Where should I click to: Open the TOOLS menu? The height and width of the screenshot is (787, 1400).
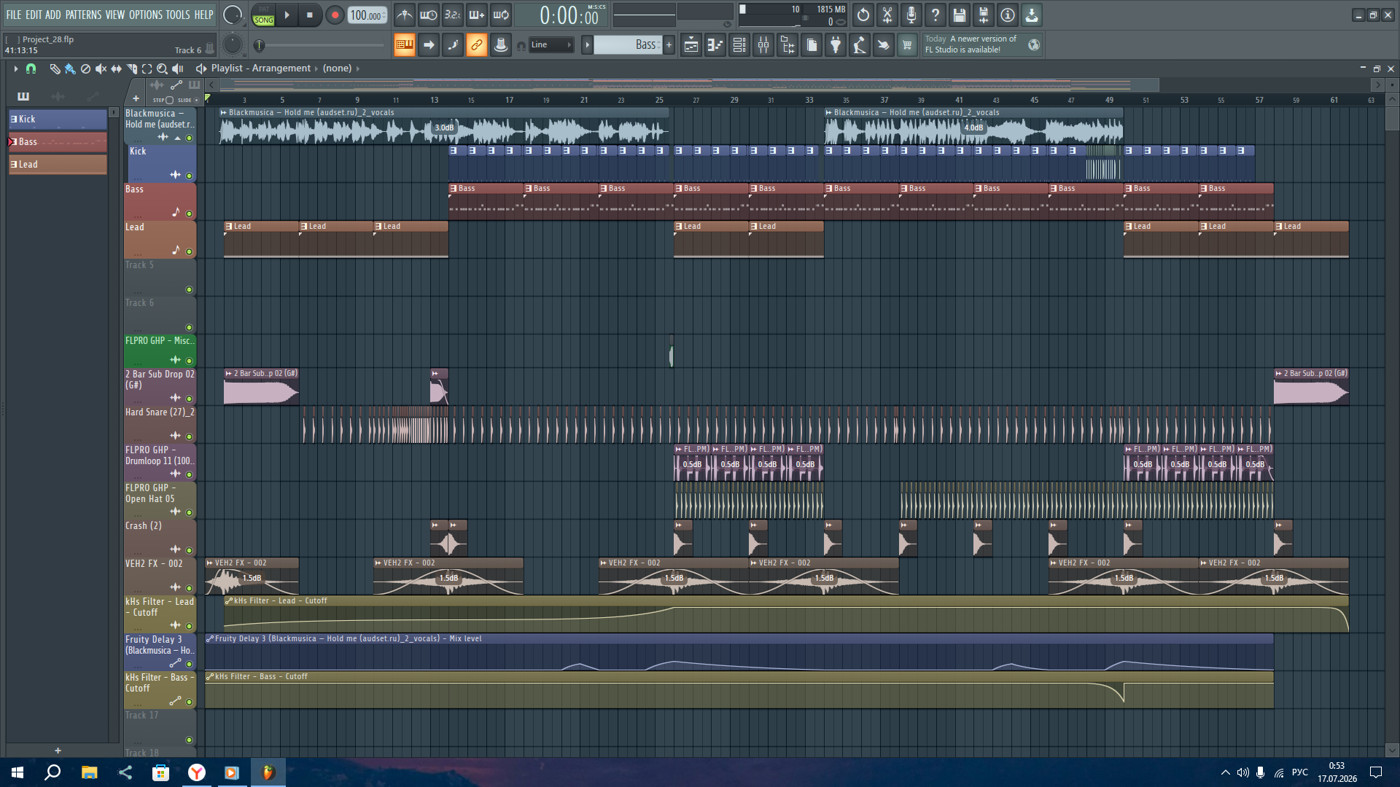pos(177,15)
